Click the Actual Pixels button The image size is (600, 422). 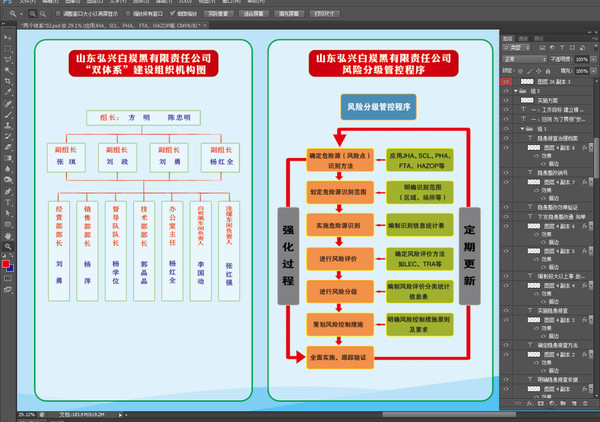pyautogui.click(x=218, y=14)
